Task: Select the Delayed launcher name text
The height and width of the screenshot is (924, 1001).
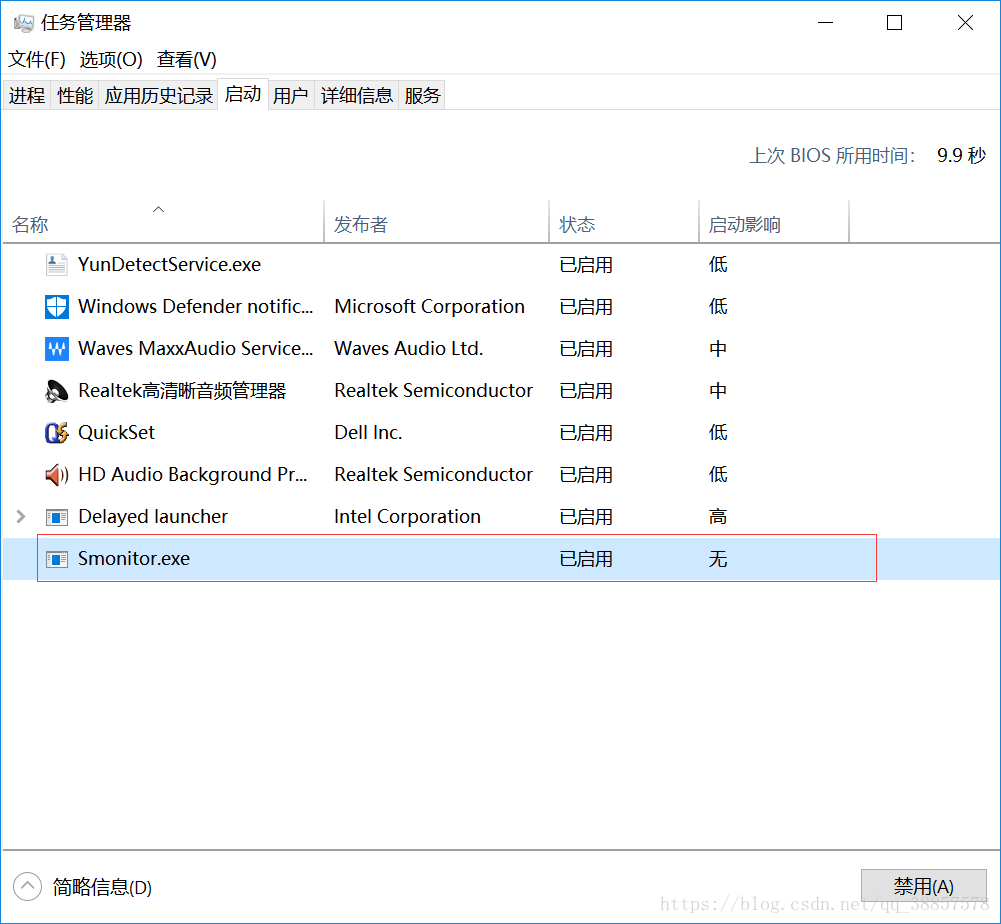Action: 153,517
